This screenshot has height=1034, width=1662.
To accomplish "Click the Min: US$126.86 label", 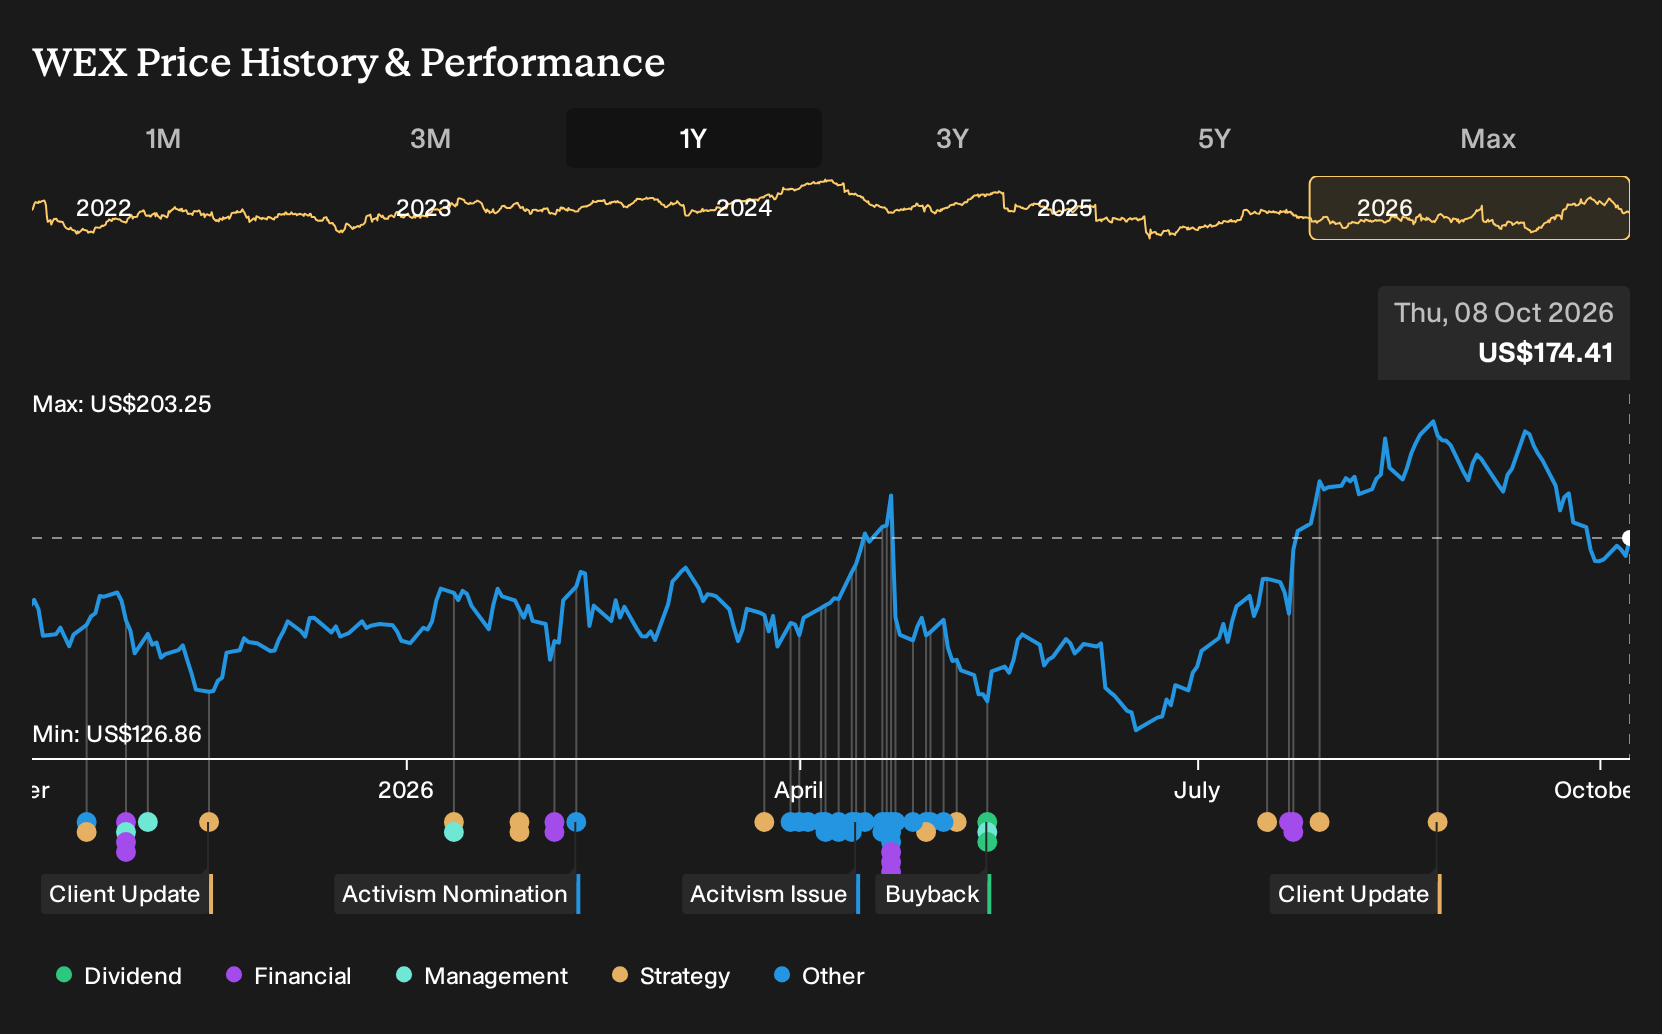I will (117, 734).
